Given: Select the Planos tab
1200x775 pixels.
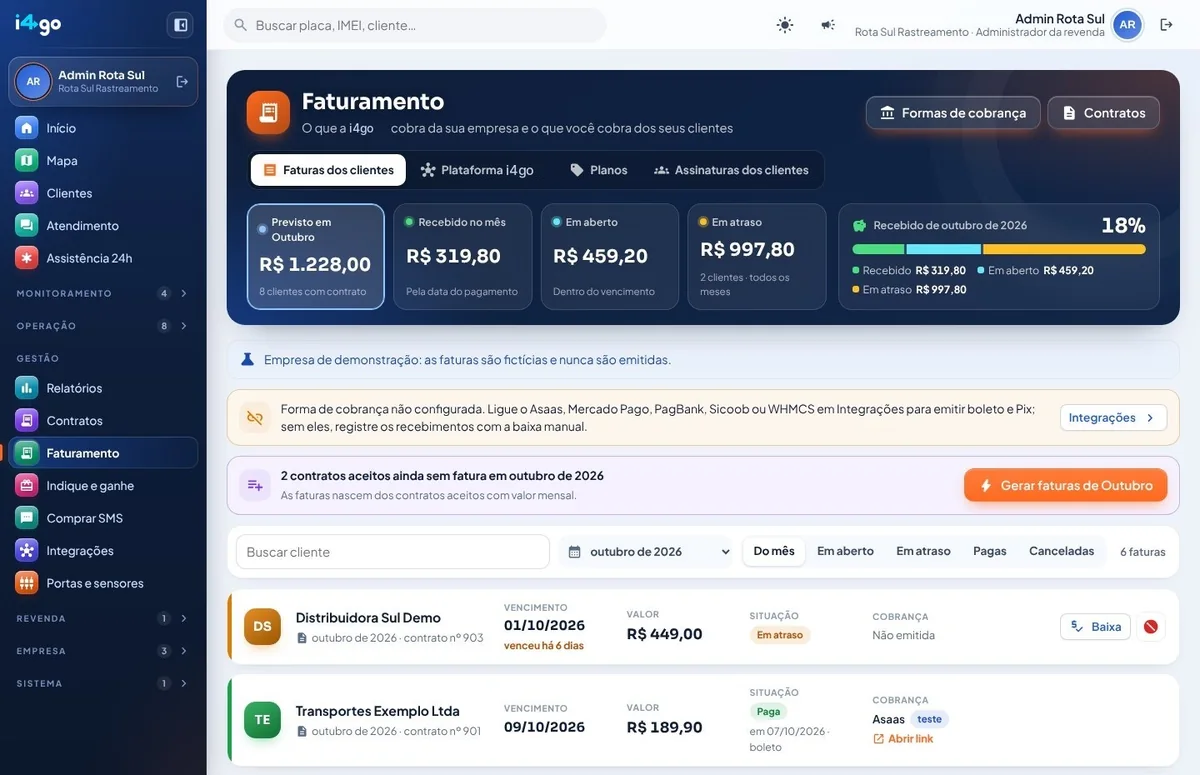Looking at the screenshot, I should point(598,170).
